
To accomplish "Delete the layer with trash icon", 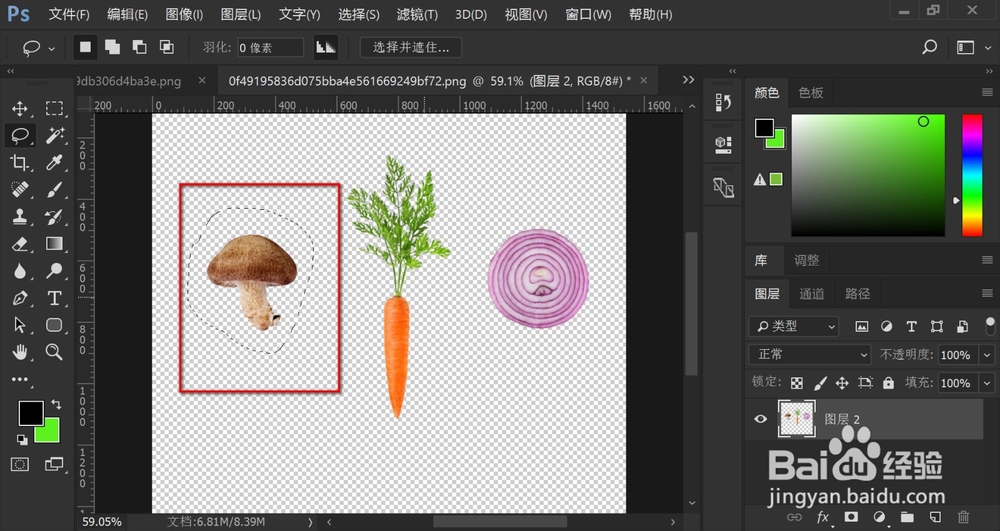I will pyautogui.click(x=964, y=517).
